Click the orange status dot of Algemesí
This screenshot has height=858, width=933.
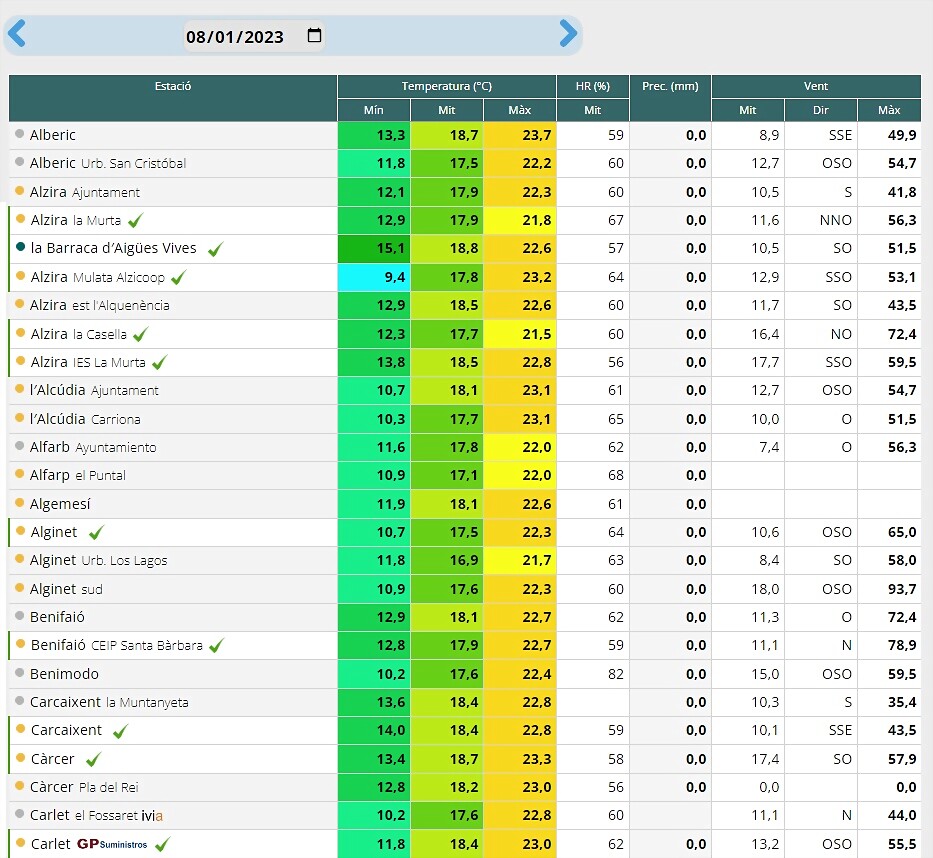(20, 503)
